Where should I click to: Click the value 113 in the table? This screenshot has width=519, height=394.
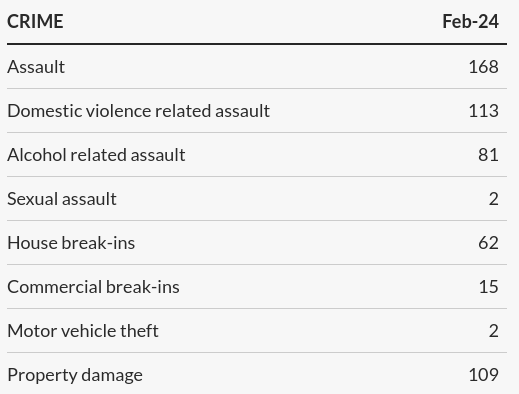coord(484,111)
